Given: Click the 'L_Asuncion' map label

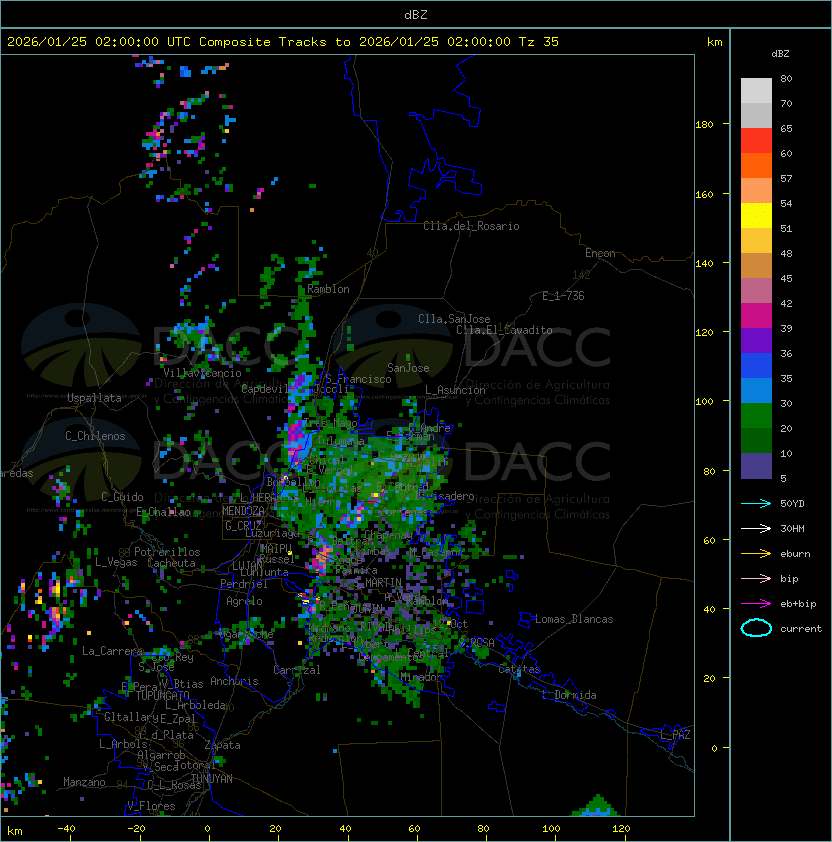Looking at the screenshot, I should (x=455, y=390).
